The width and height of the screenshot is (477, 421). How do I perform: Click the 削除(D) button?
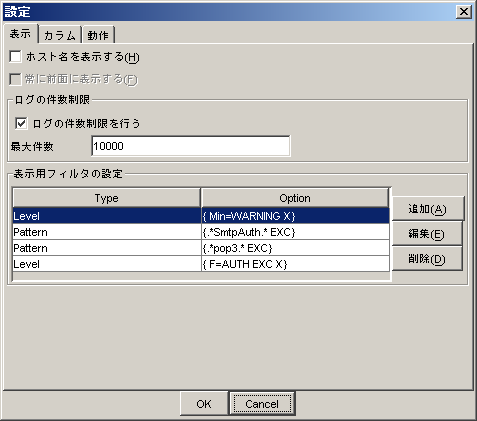(x=427, y=259)
